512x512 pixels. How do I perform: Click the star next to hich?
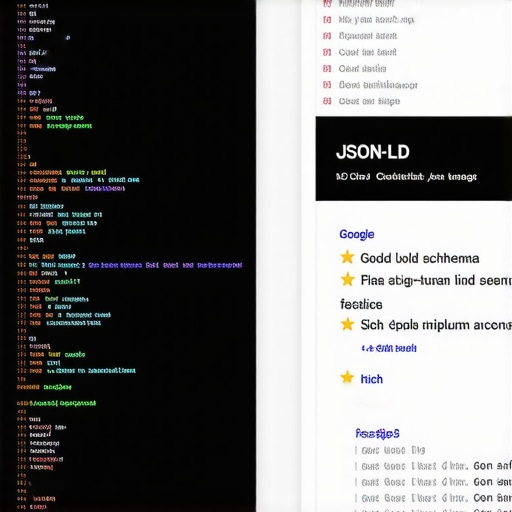347,377
